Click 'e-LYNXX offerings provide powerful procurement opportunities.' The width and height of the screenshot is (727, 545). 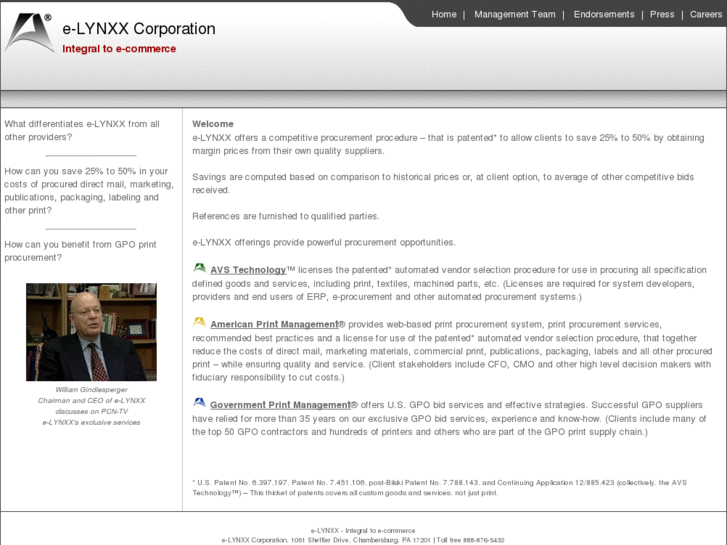324,243
